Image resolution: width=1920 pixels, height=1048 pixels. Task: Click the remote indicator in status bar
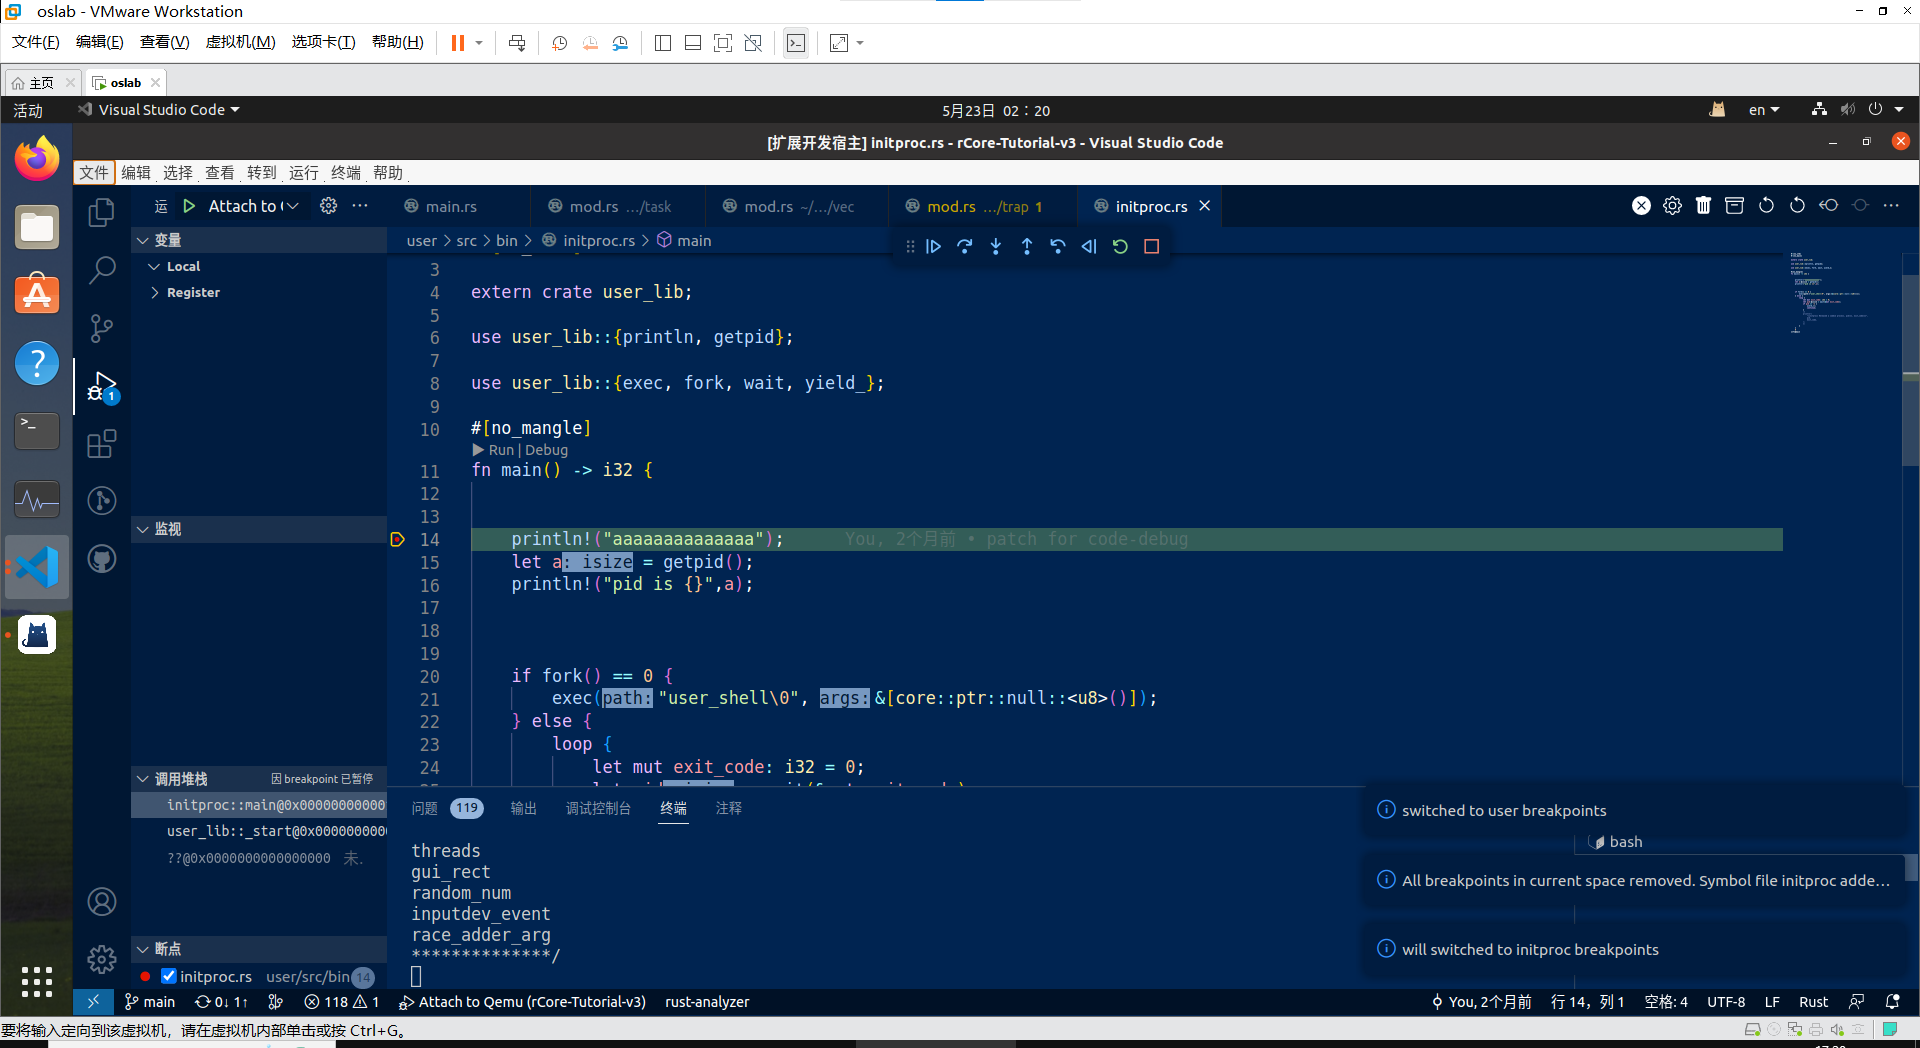(x=93, y=1002)
